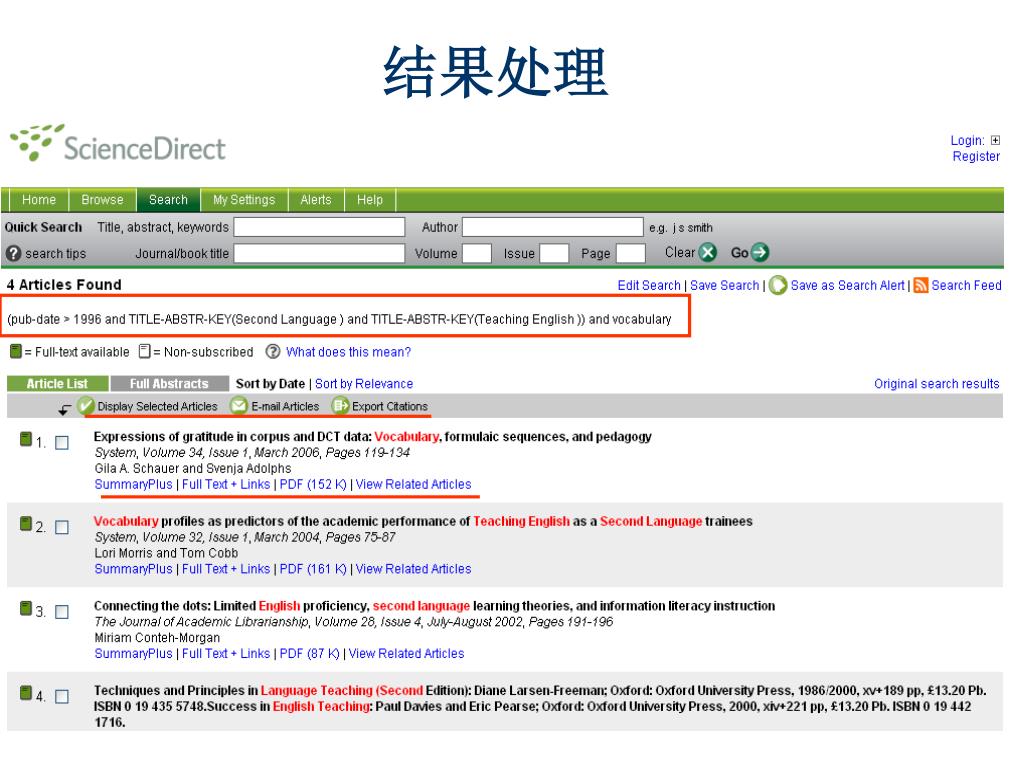
Task: Open the Login link
Action: point(967,140)
